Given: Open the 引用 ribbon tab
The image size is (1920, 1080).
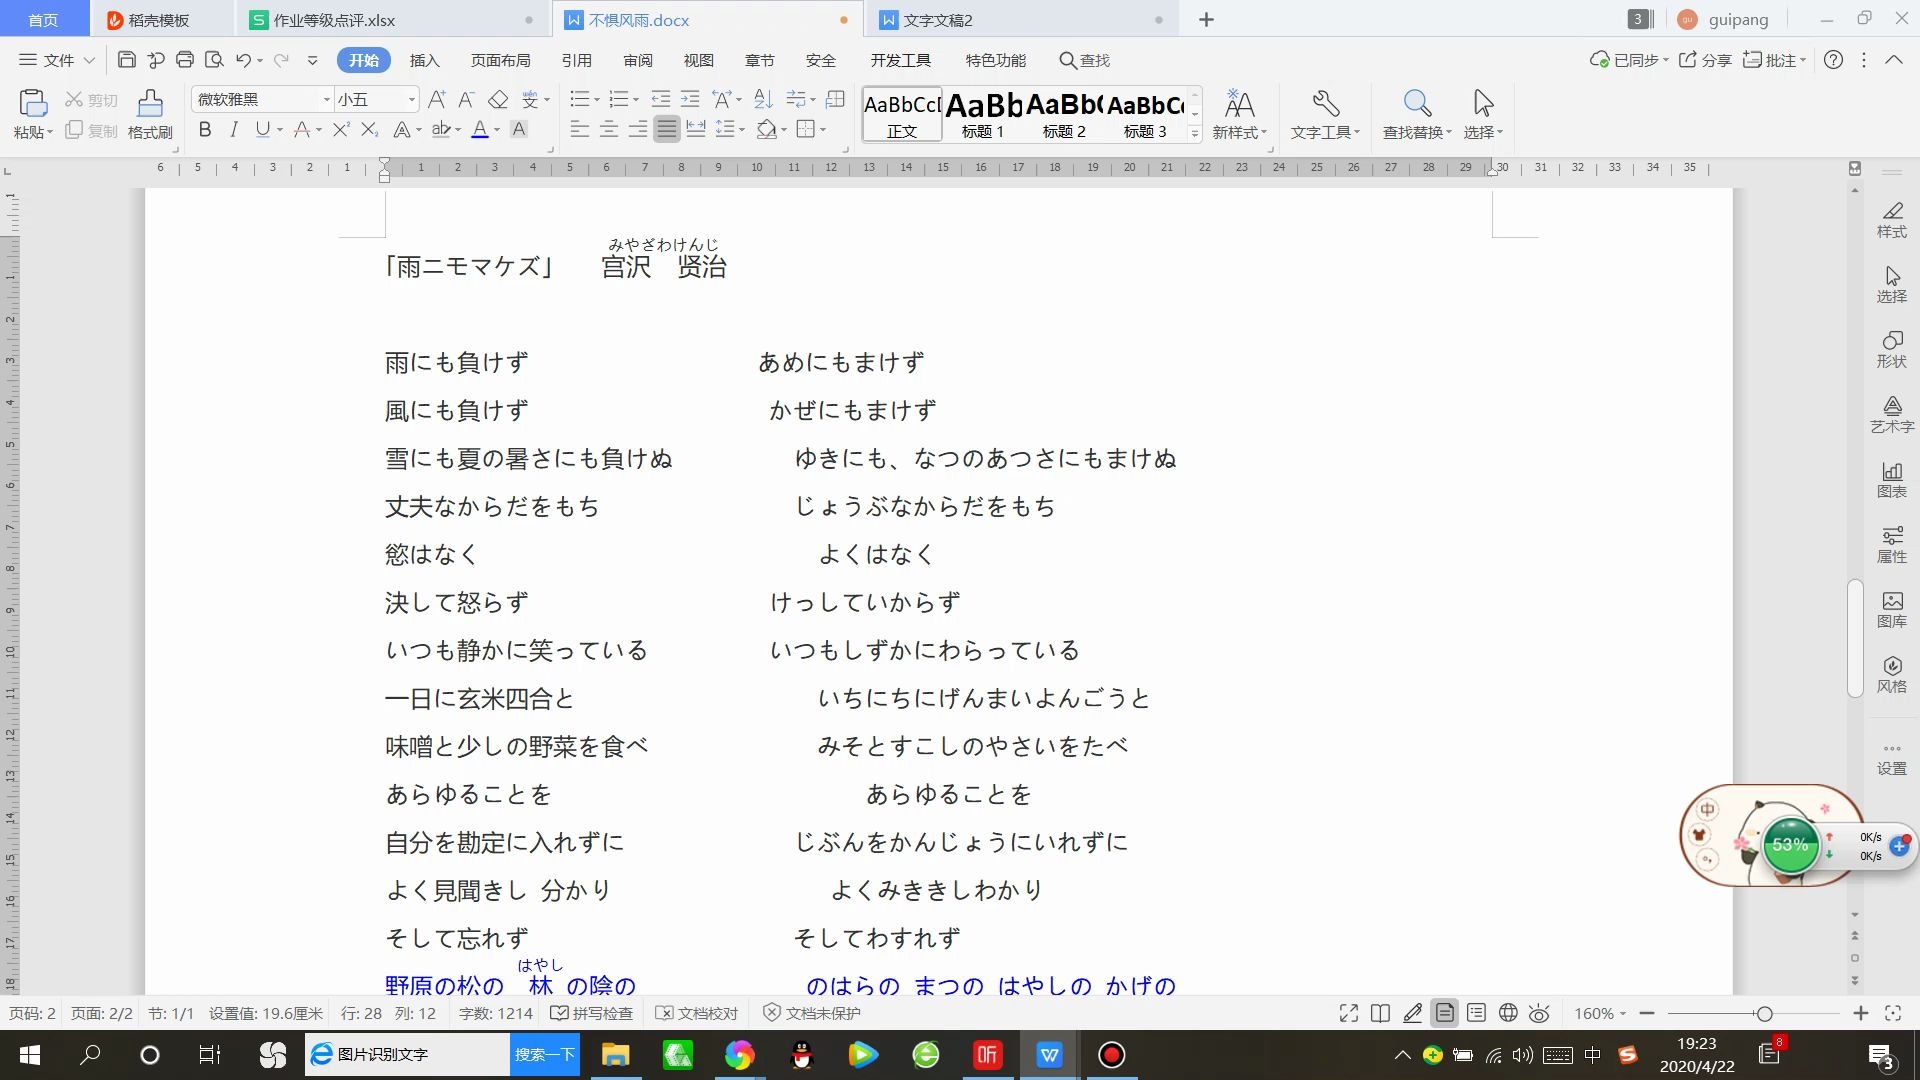Looking at the screenshot, I should tap(576, 60).
